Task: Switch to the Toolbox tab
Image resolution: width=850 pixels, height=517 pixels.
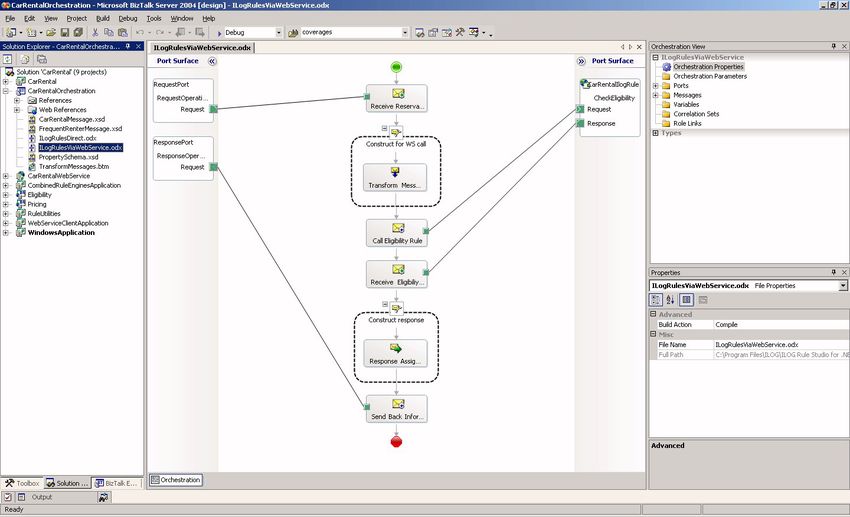Action: (x=22, y=483)
